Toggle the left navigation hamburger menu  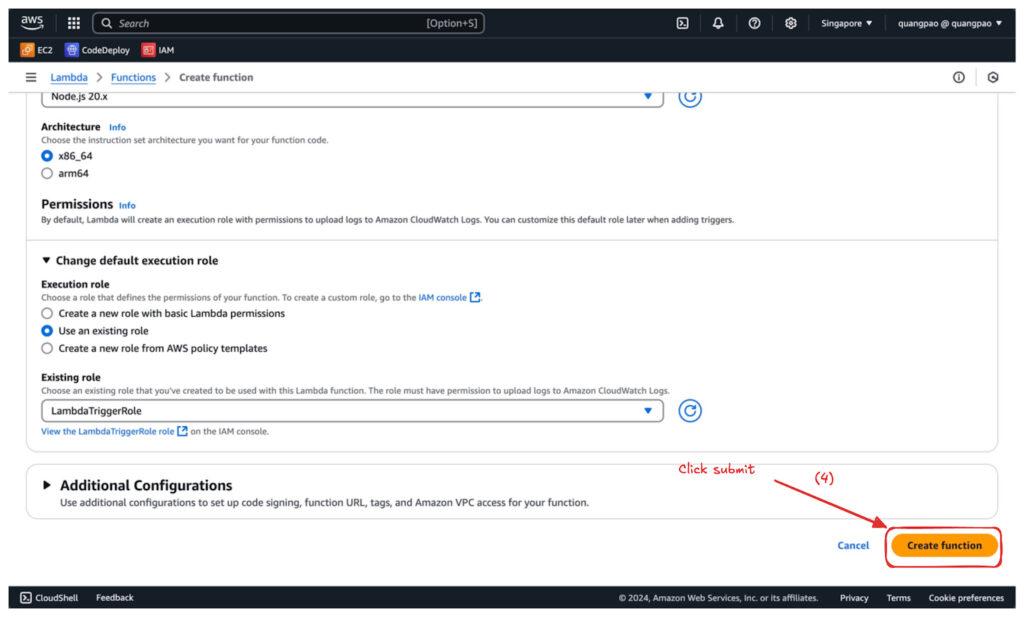click(31, 77)
